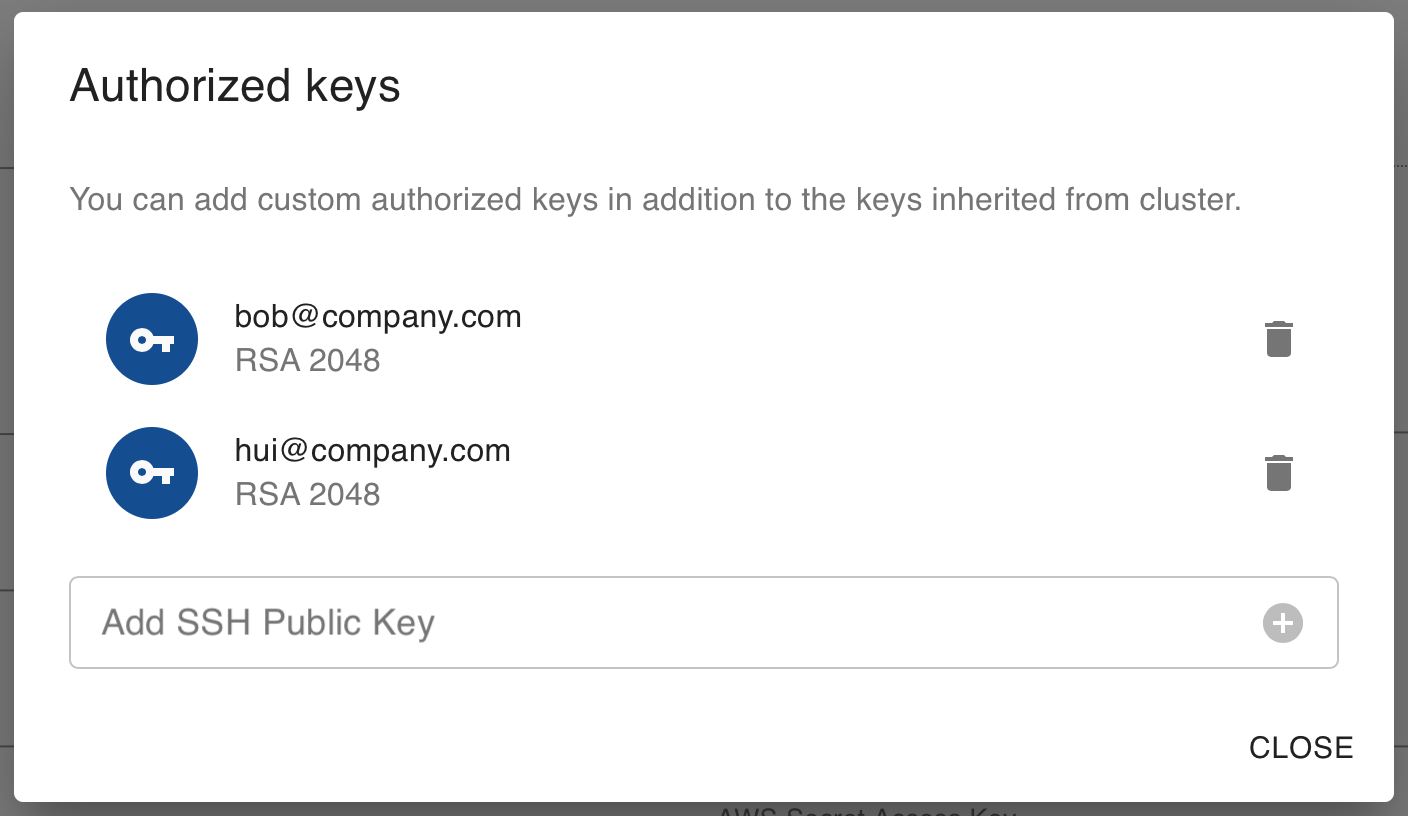Click the dimmed backdrop outside the dialog

704,808
